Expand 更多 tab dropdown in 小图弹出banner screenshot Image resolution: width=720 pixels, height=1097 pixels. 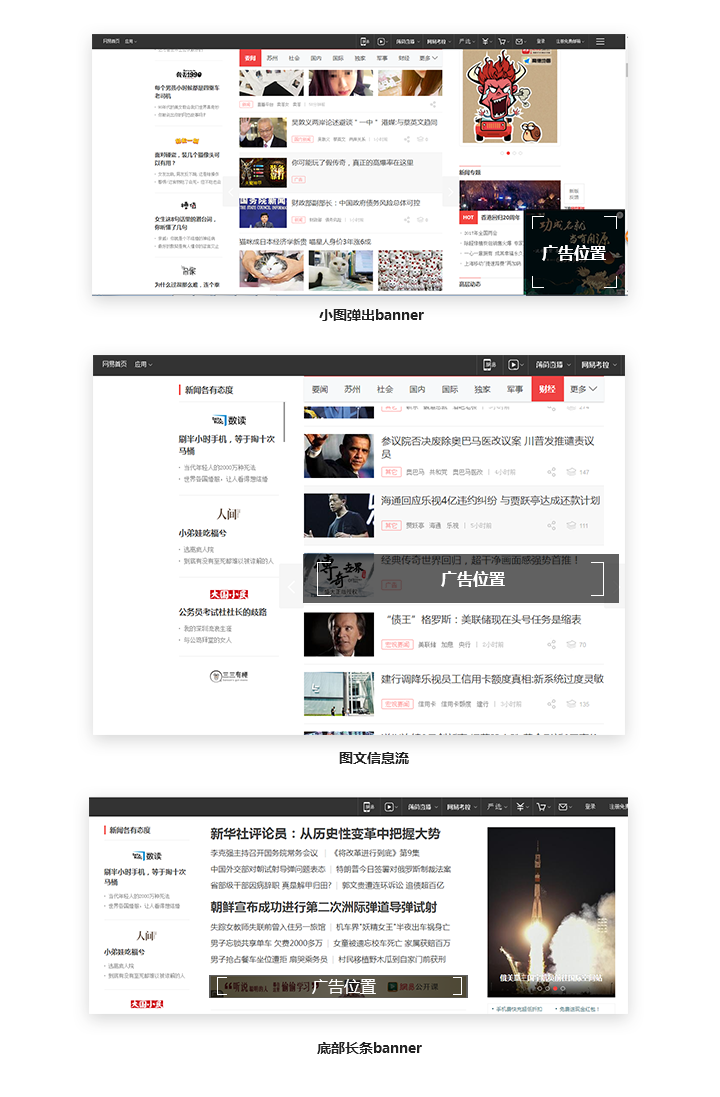tap(428, 58)
